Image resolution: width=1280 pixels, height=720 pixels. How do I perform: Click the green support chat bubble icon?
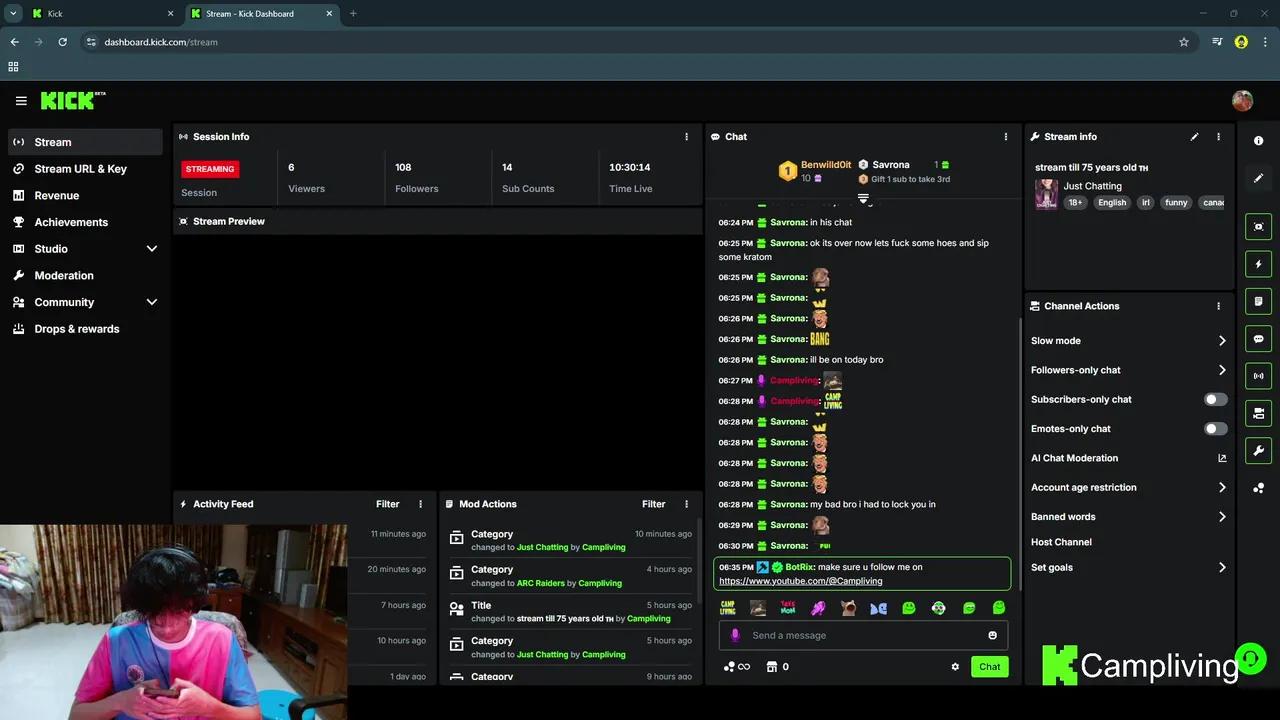click(1250, 658)
